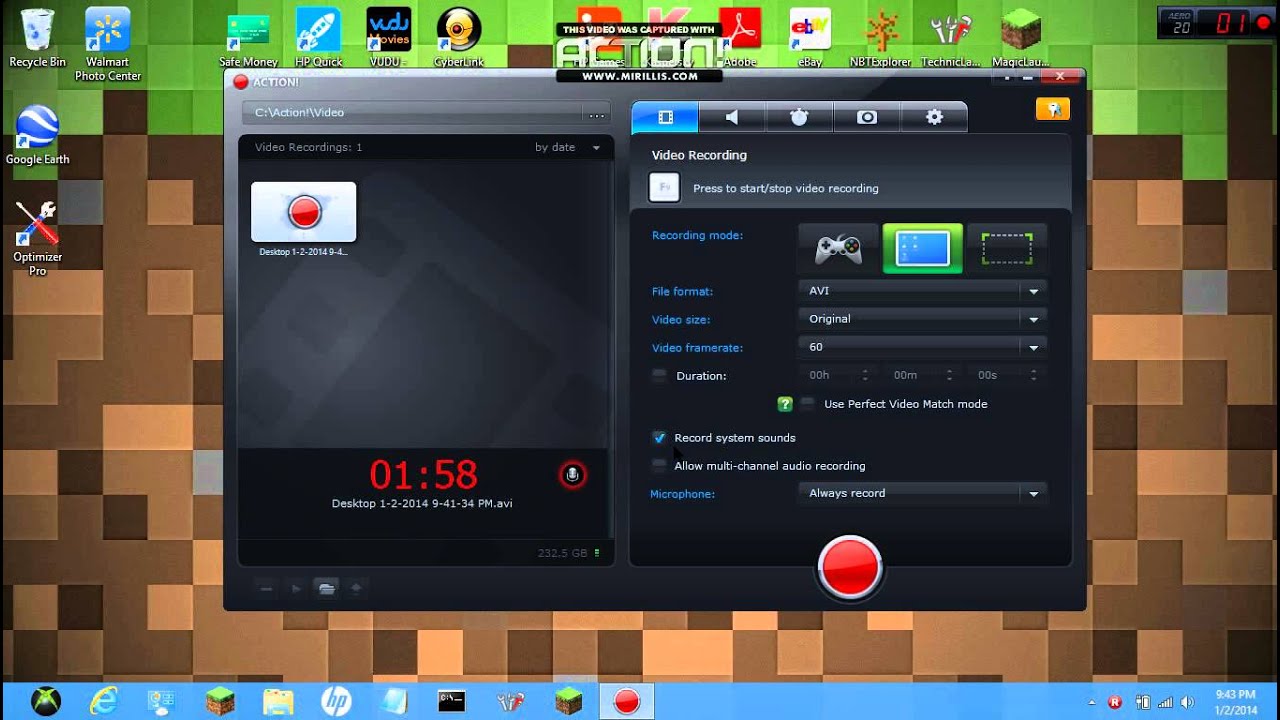The image size is (1280, 720).
Task: Expand the Video size Original dropdown
Action: [x=922, y=319]
